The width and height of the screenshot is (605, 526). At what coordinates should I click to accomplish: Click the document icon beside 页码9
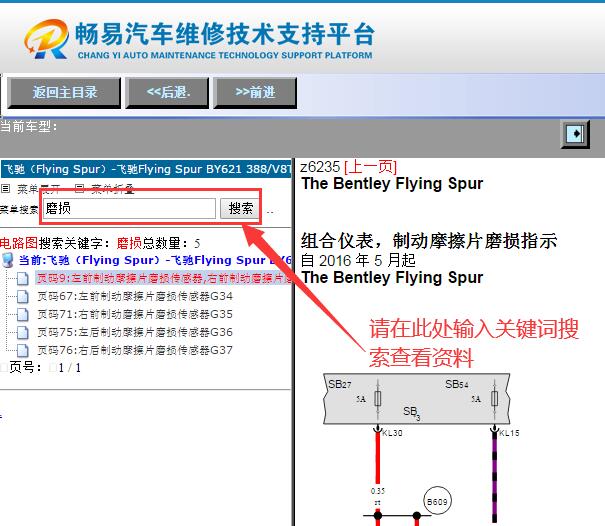tap(23, 278)
